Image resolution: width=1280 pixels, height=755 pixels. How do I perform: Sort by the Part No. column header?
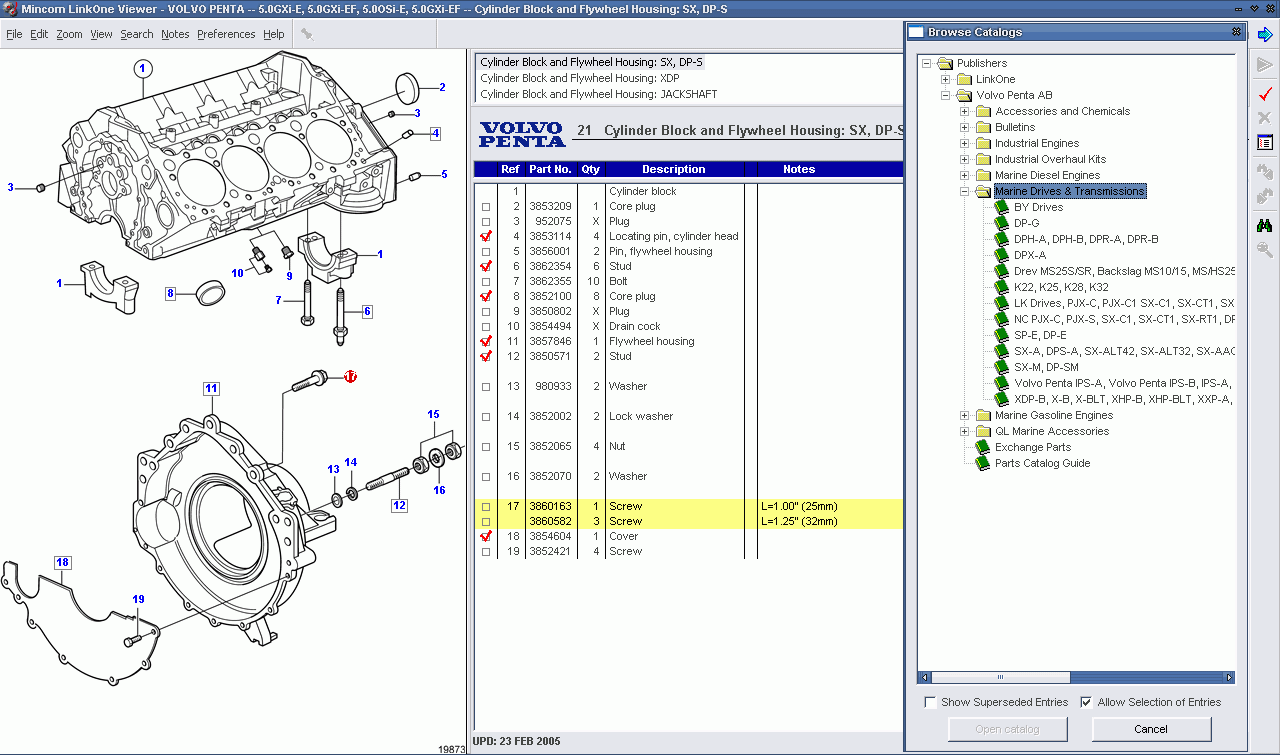coord(550,169)
